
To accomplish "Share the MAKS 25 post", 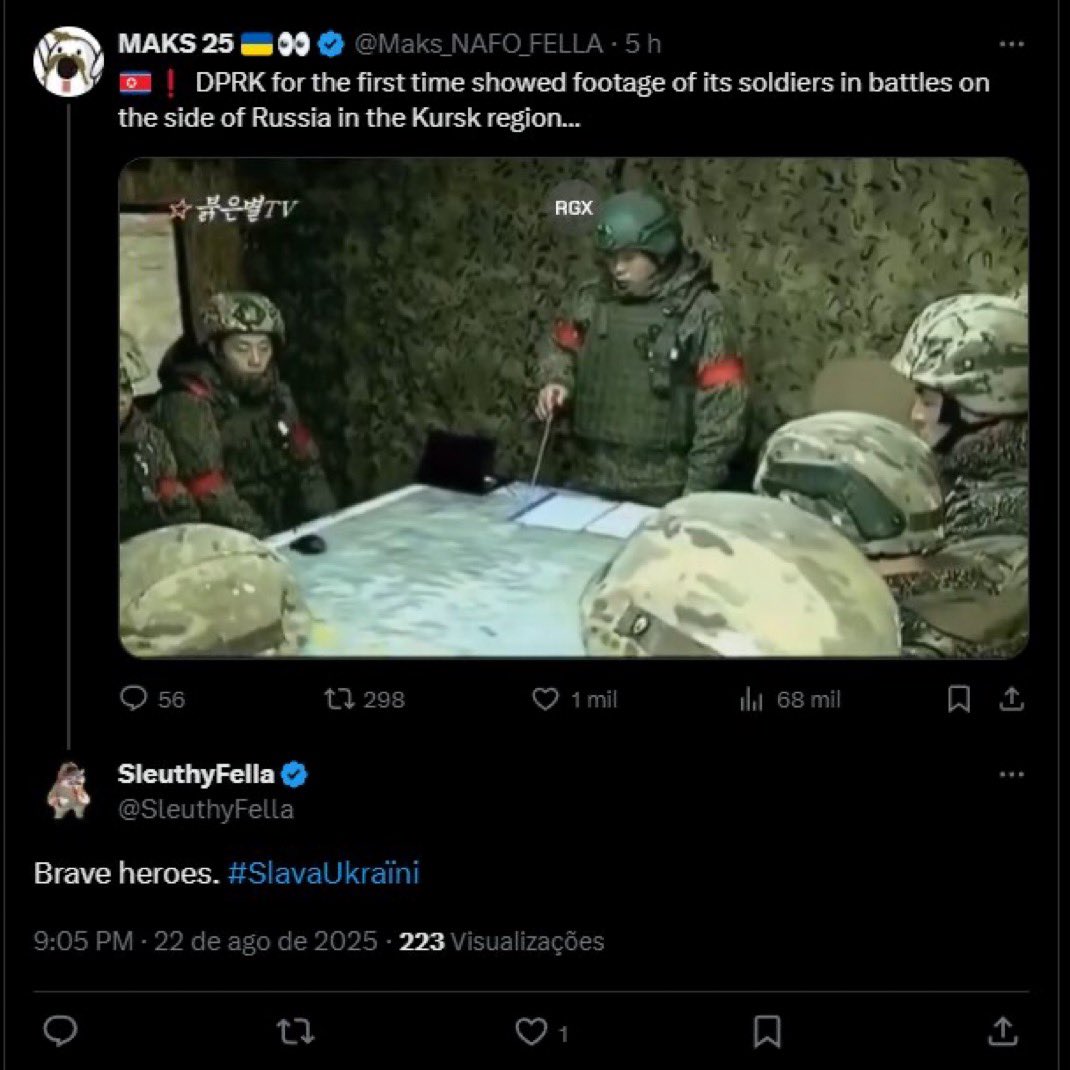I will tap(1012, 699).
